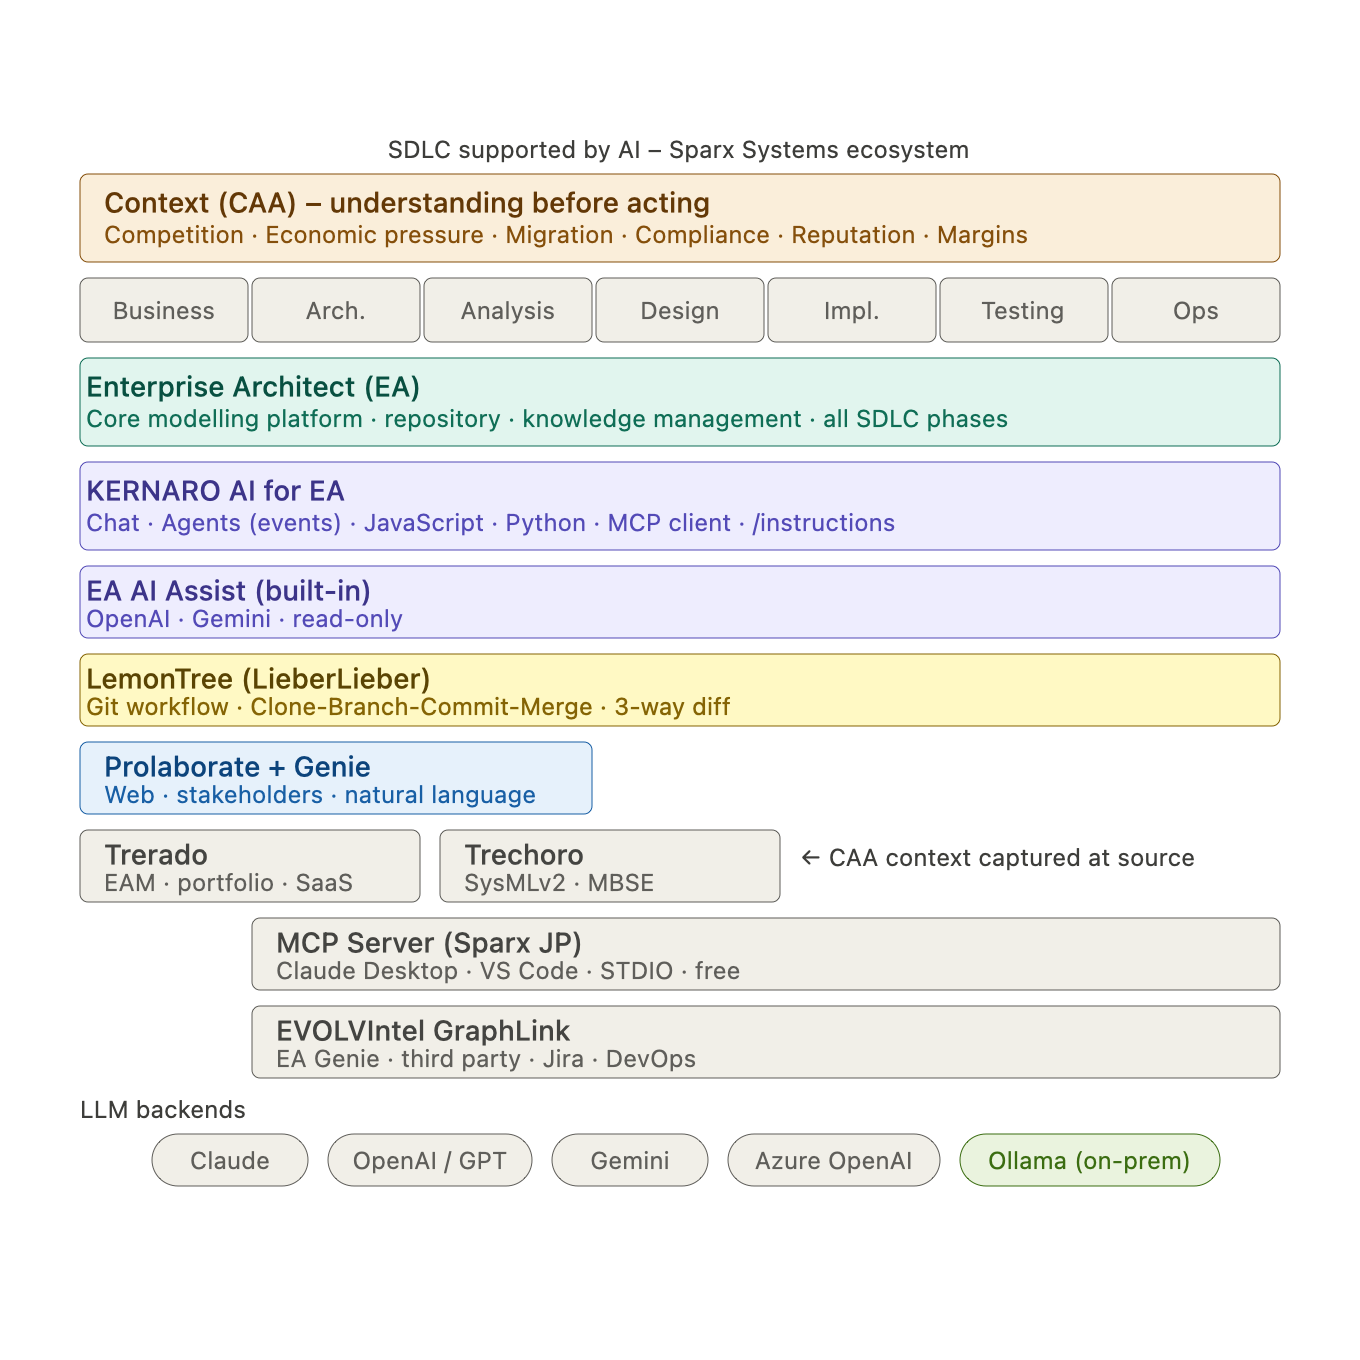Select the Gemini backend pill
Screen dimensions: 1360x1360
click(630, 1160)
